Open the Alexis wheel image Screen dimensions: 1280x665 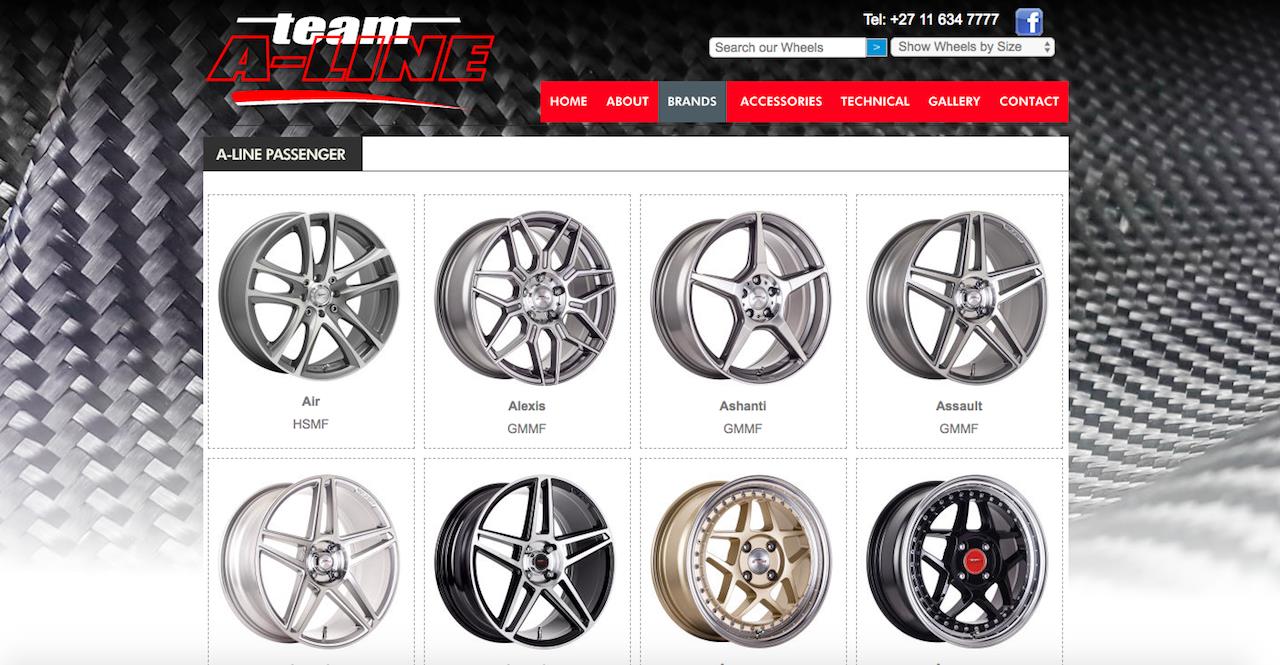[526, 297]
